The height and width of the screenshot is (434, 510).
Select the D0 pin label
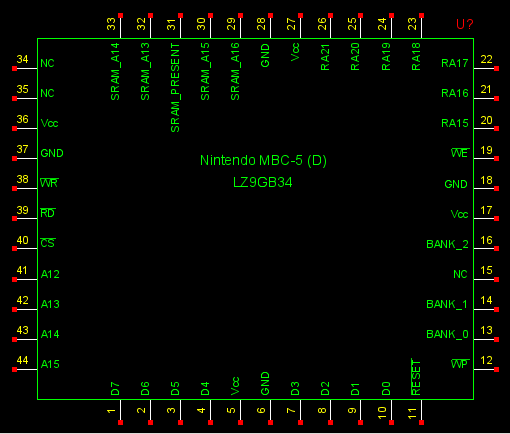[386, 389]
